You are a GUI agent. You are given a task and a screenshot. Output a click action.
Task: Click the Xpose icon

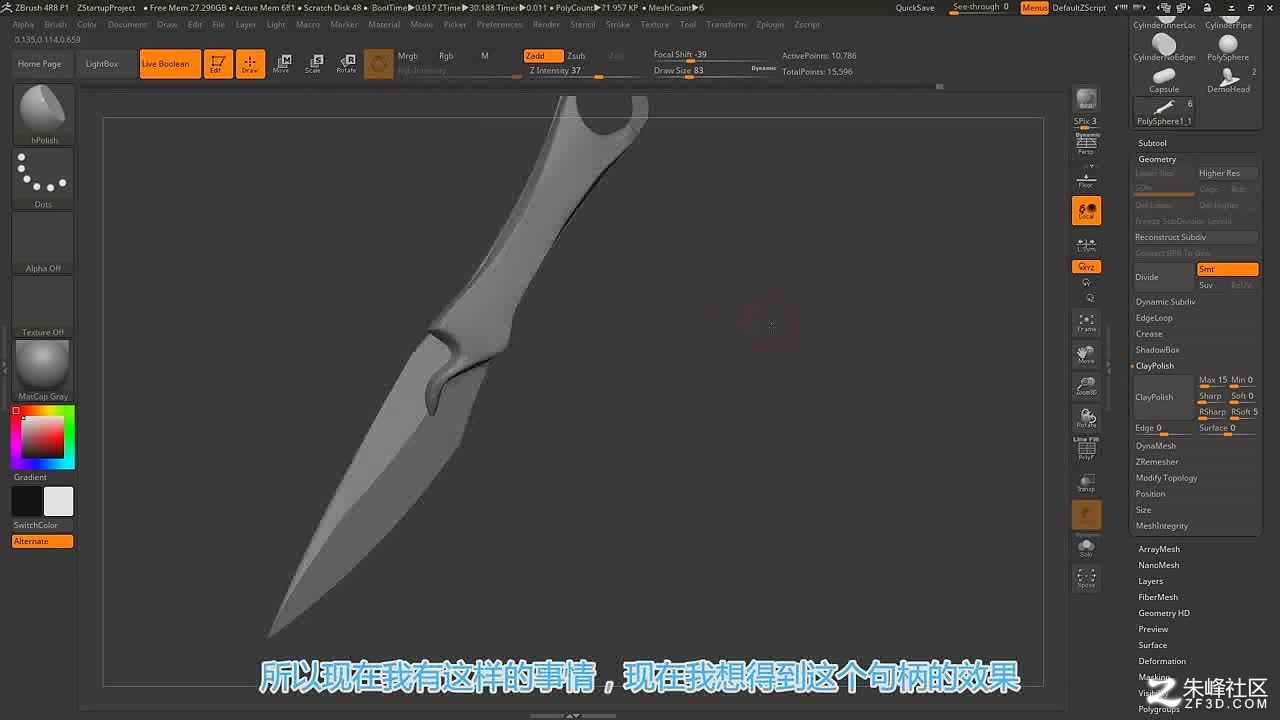coord(1086,578)
